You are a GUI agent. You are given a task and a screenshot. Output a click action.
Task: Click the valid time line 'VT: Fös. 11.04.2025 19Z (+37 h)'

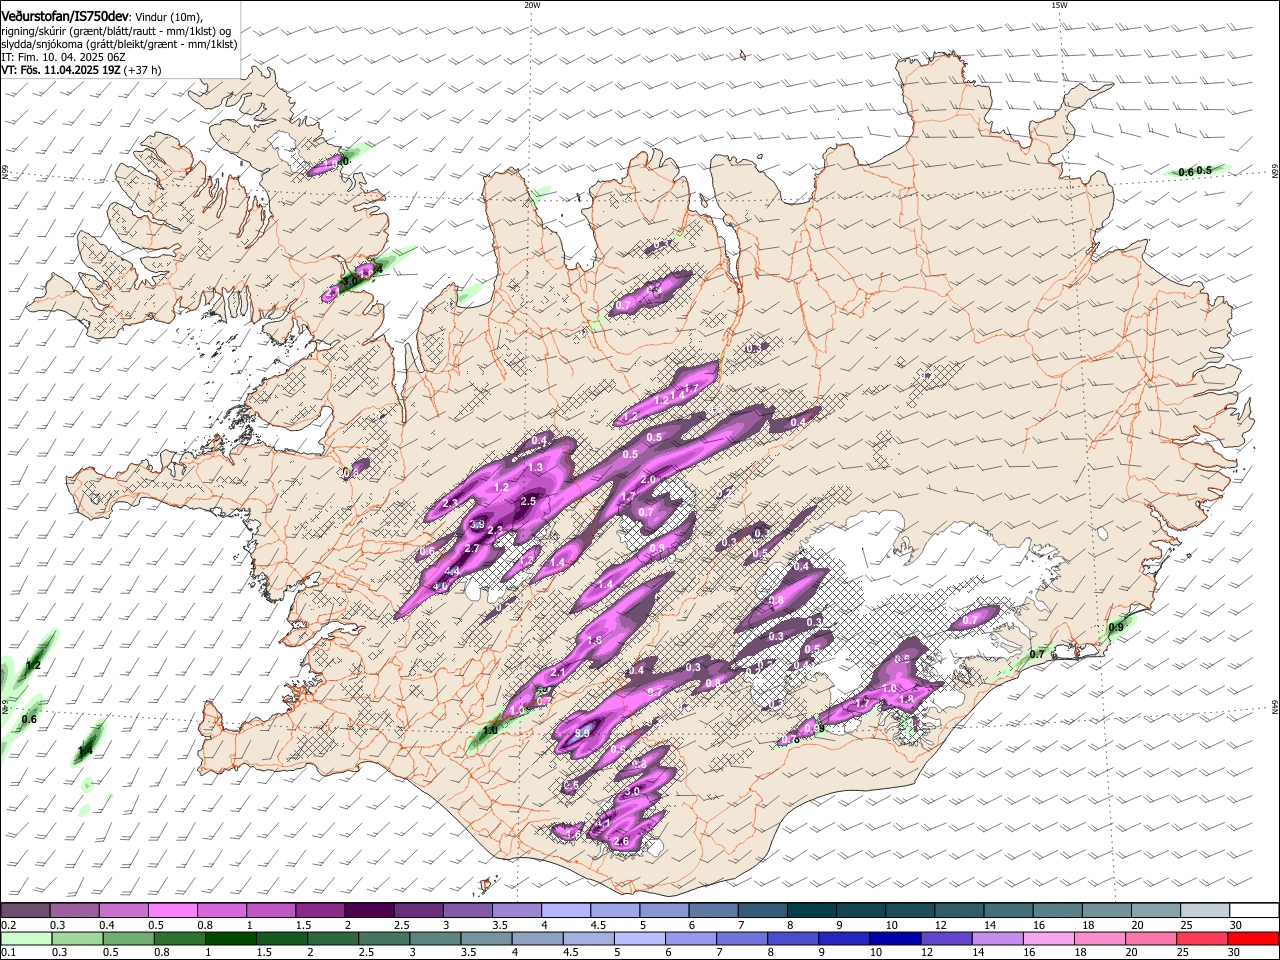(81, 70)
